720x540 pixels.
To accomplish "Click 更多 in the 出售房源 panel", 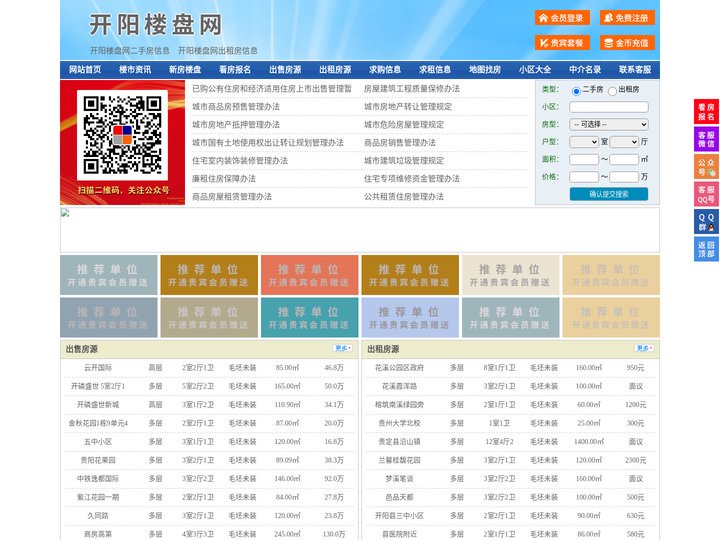I will [342, 349].
